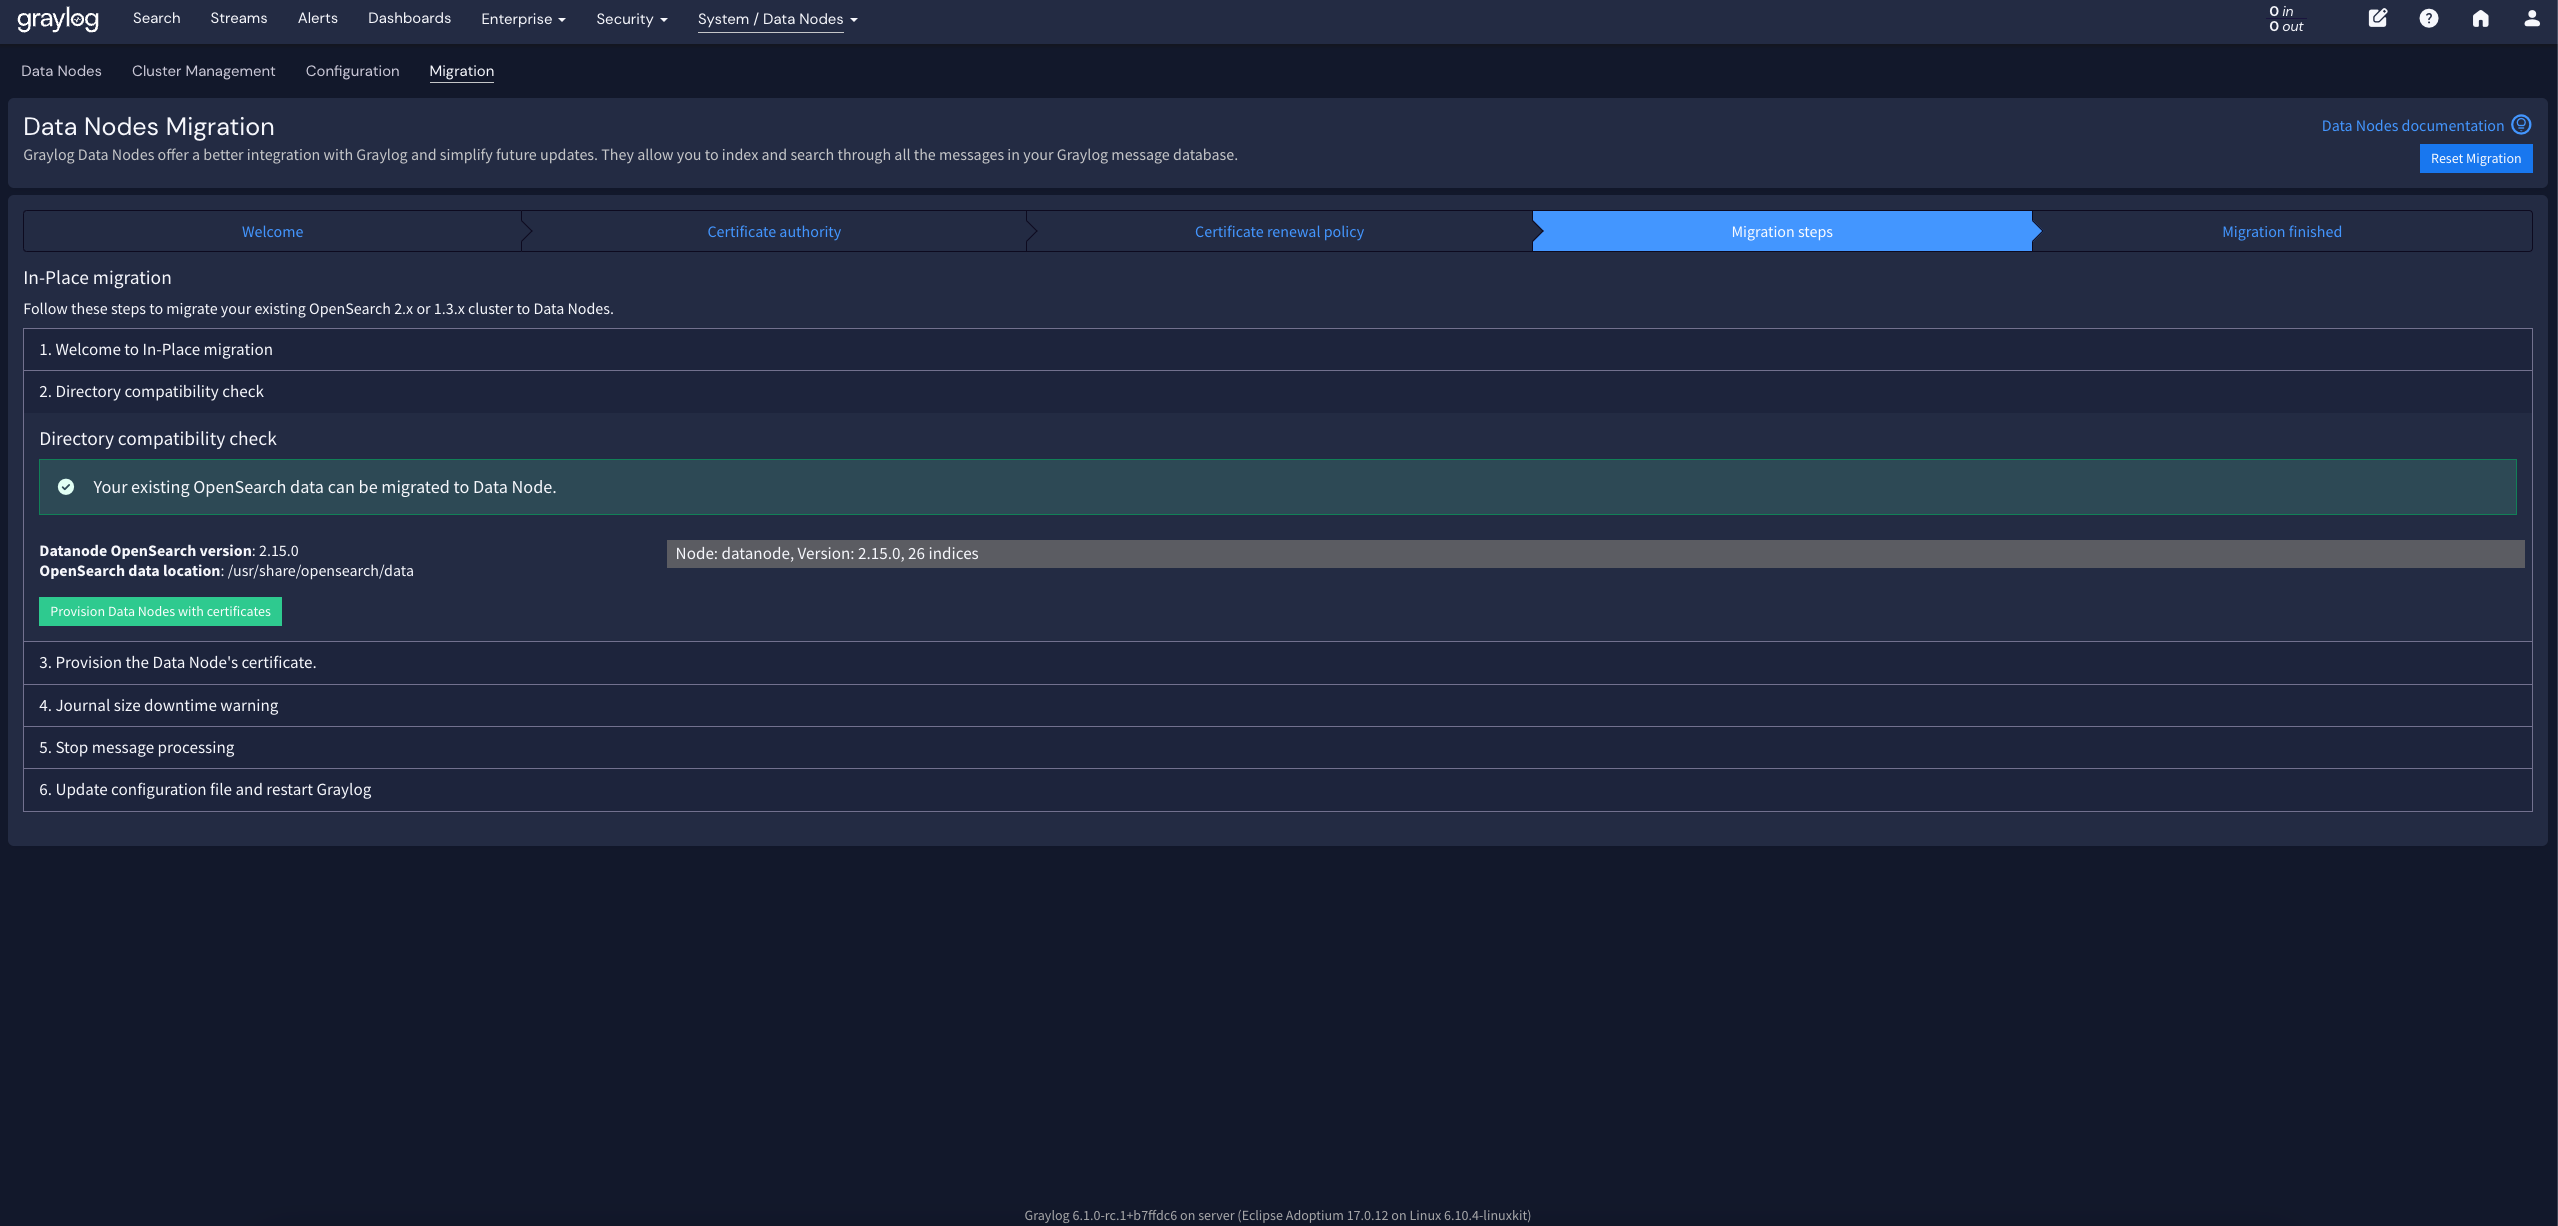Click the notifications/edit icon top right
The image size is (2558, 1226).
[x=2377, y=20]
